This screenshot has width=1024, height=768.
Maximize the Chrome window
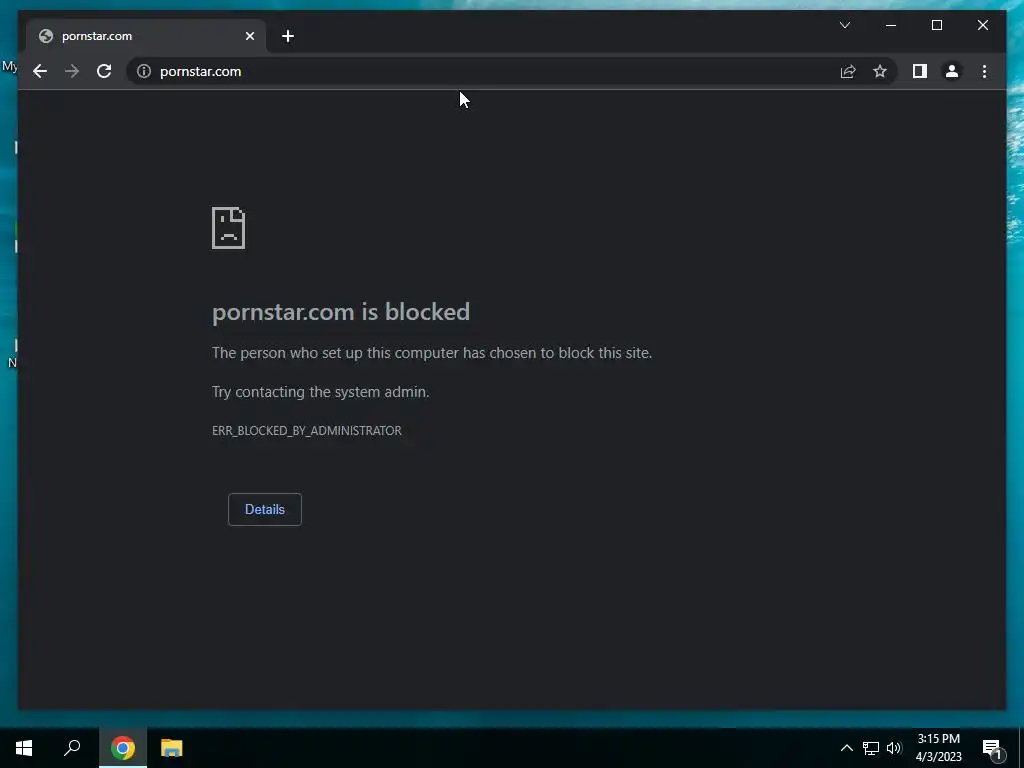[936, 25]
